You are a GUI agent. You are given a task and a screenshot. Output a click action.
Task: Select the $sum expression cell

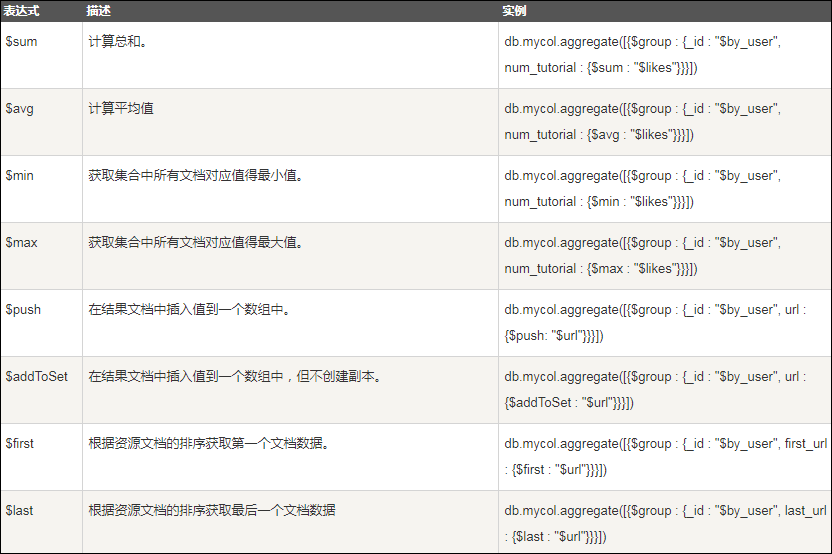click(41, 55)
